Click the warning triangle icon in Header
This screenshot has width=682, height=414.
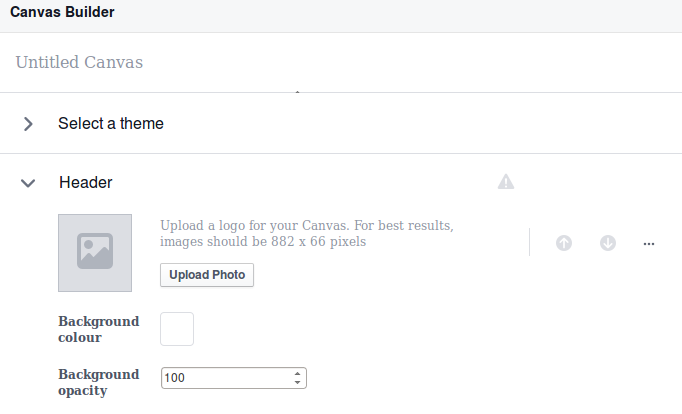click(506, 181)
